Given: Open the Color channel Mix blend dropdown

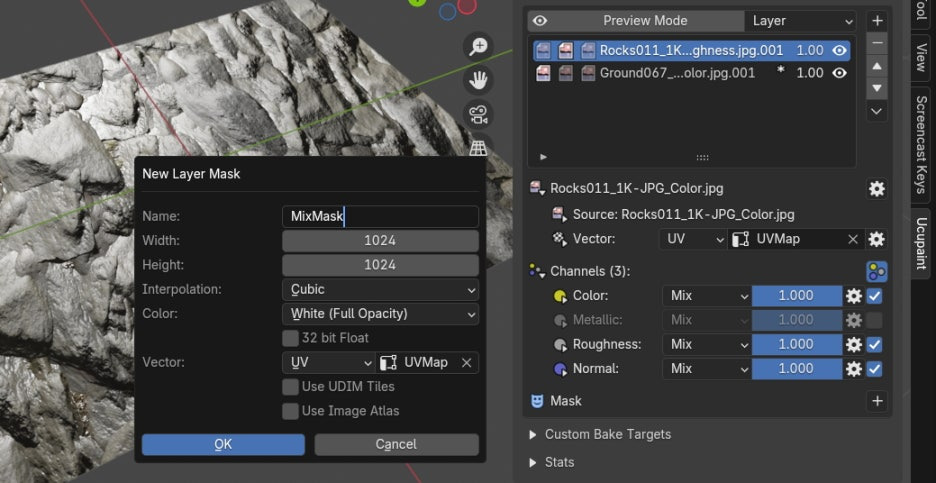Looking at the screenshot, I should coord(707,296).
